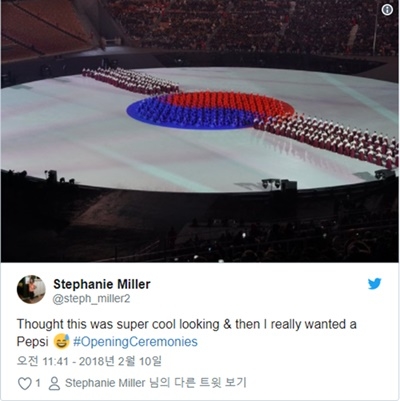Follow the #OpeningCeremonies hashtag

click(x=135, y=342)
